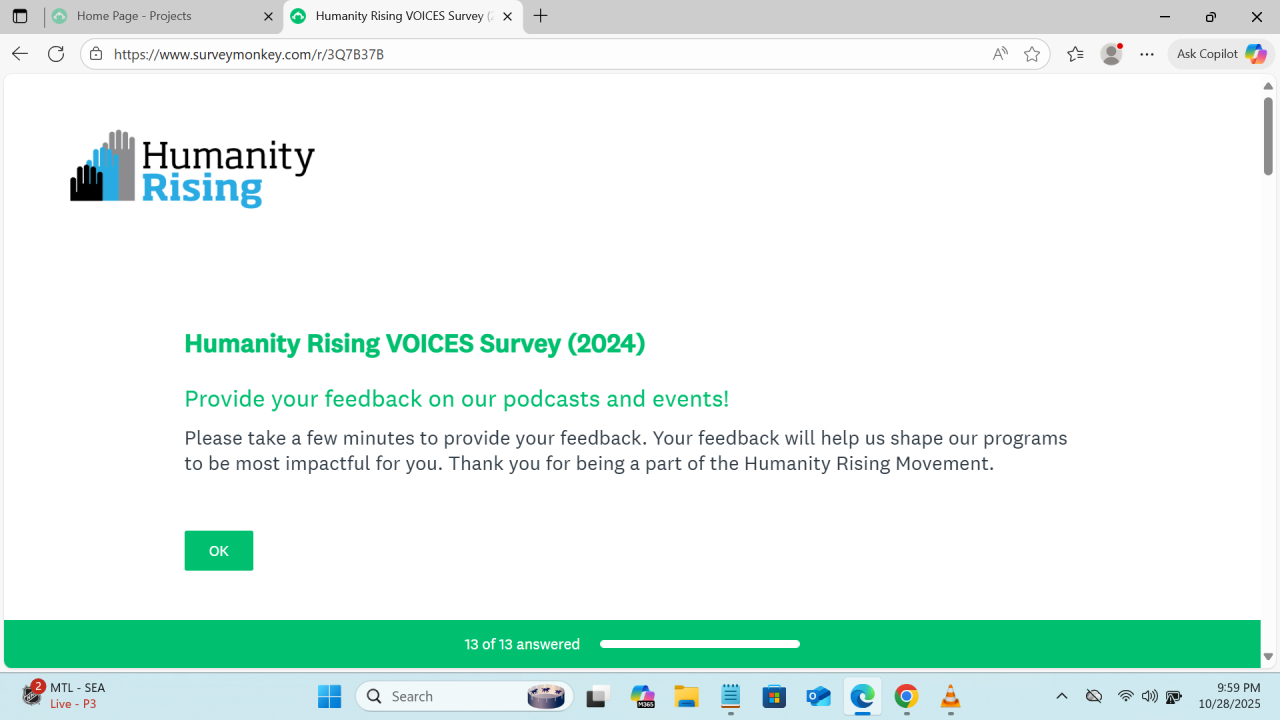Open the browser profile menu

pyautogui.click(x=1111, y=54)
